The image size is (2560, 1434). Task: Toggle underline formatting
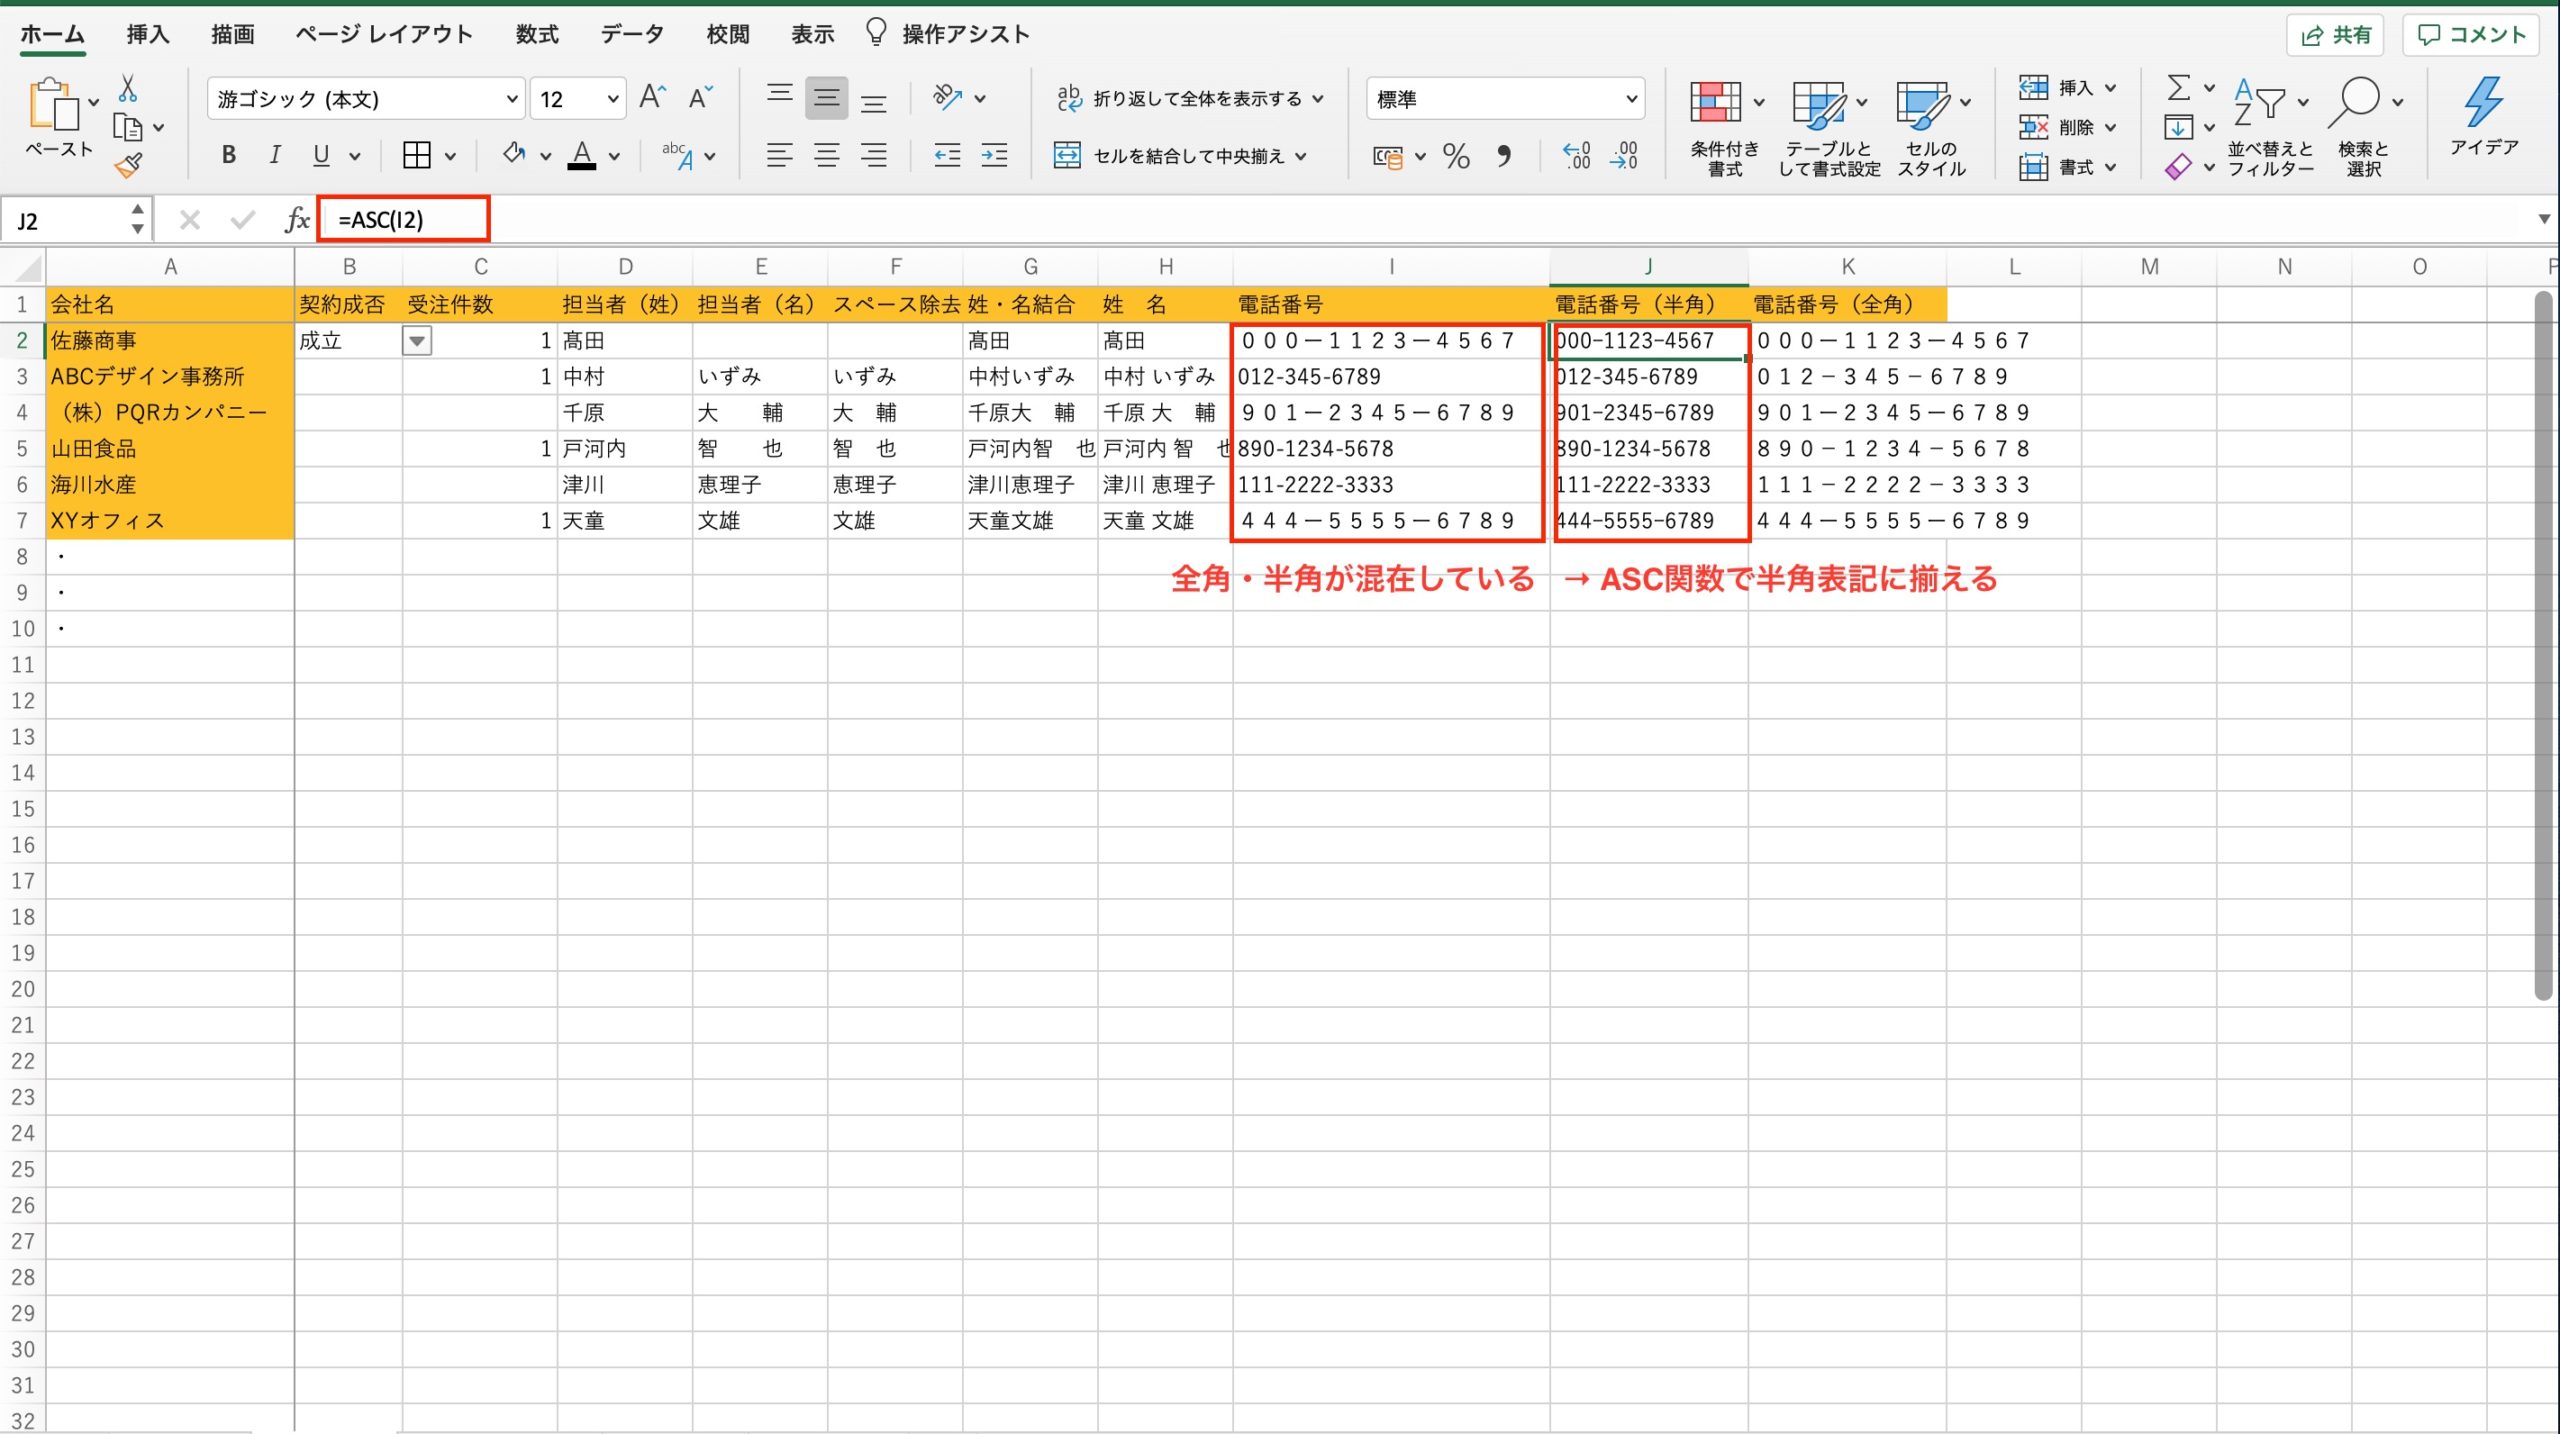coord(318,155)
